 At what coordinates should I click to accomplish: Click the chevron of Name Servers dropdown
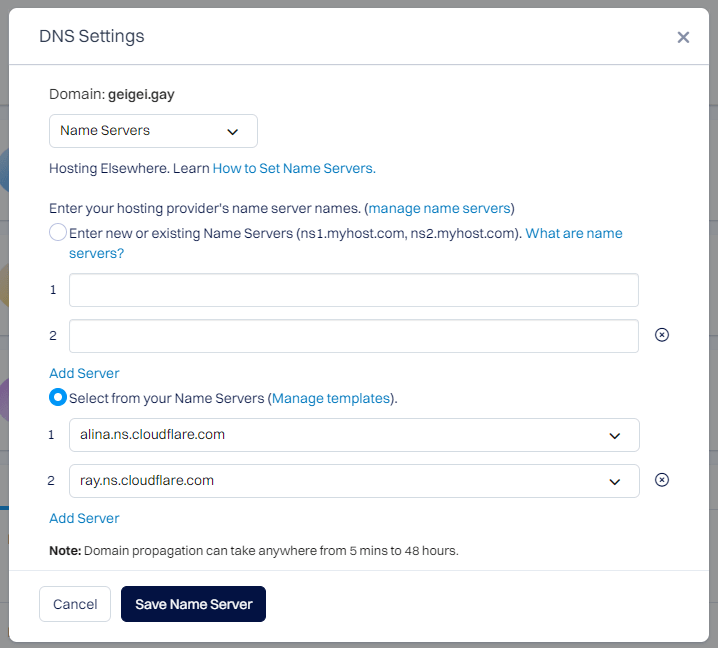(233, 132)
